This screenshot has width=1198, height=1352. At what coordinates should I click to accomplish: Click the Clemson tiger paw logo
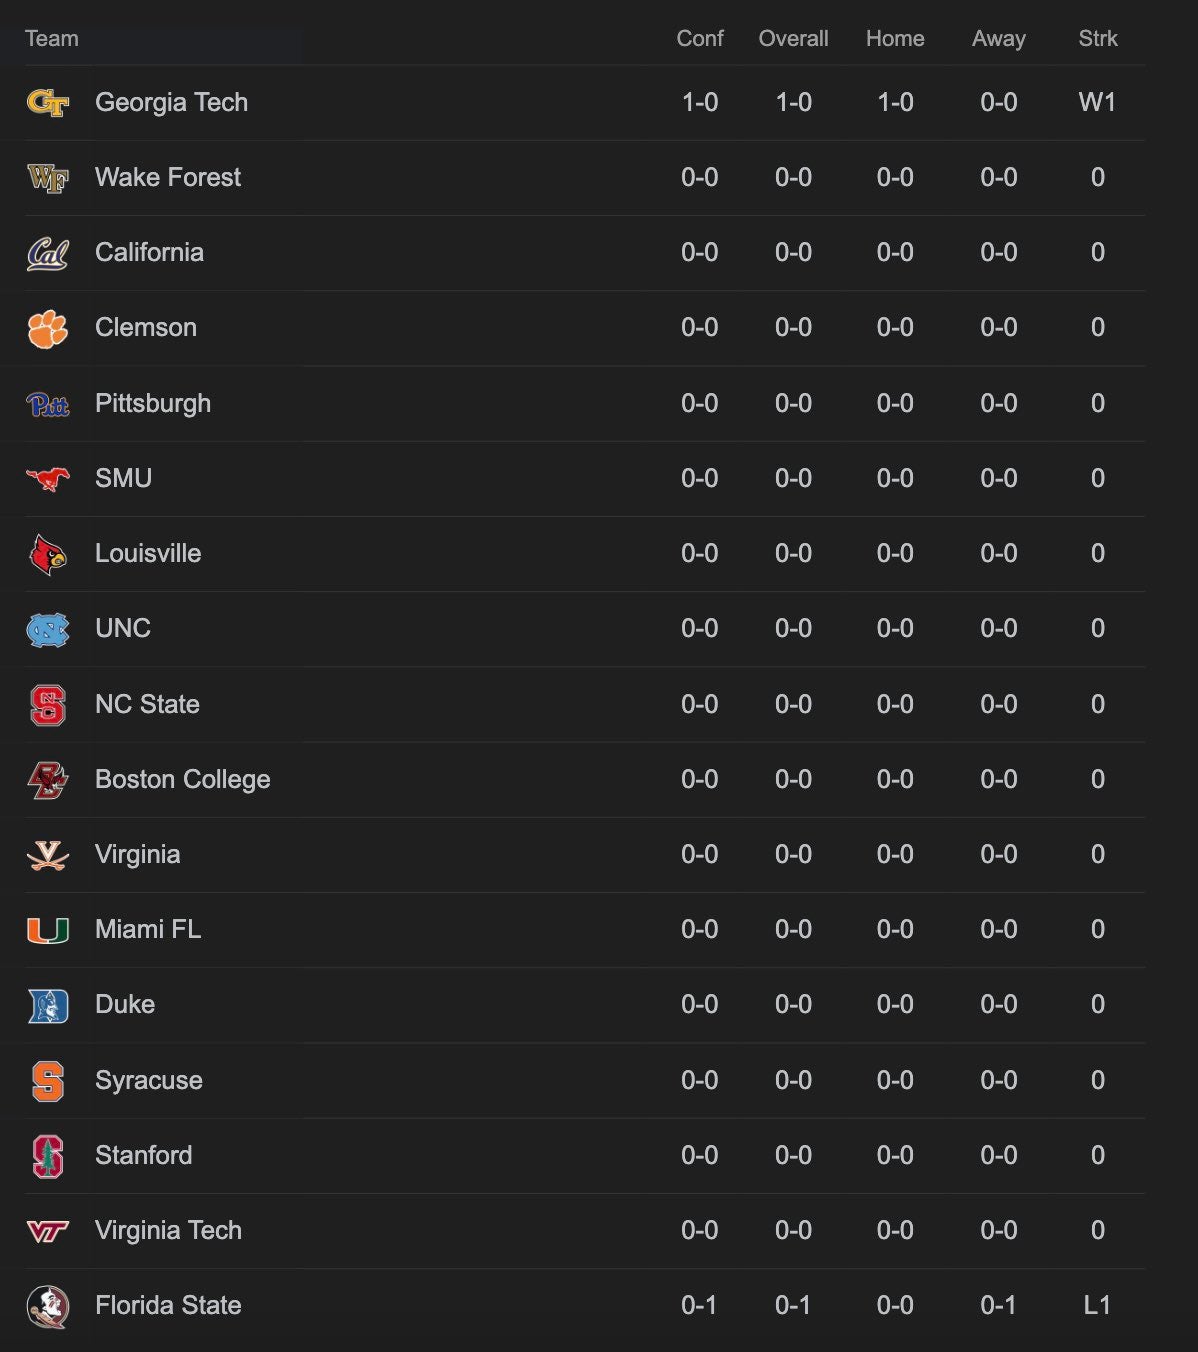coord(48,328)
